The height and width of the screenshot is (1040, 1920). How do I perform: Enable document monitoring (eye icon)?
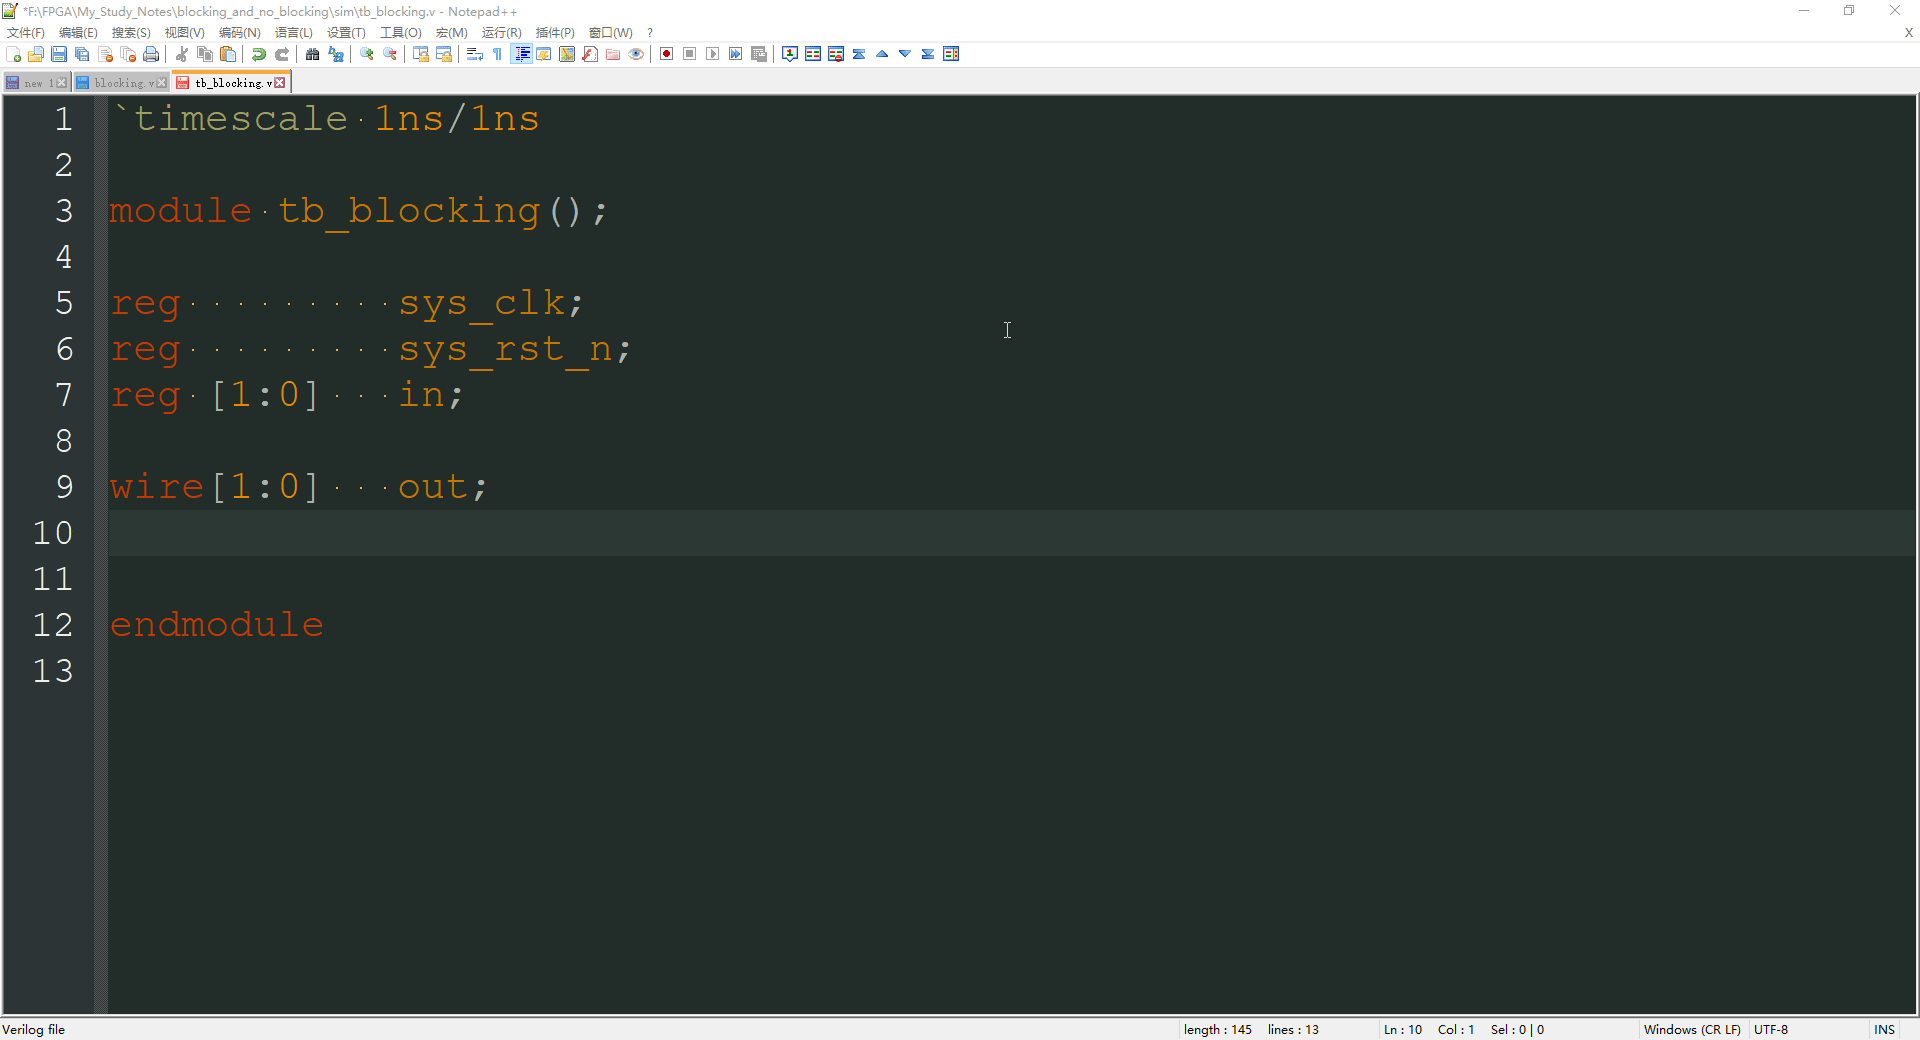point(636,54)
